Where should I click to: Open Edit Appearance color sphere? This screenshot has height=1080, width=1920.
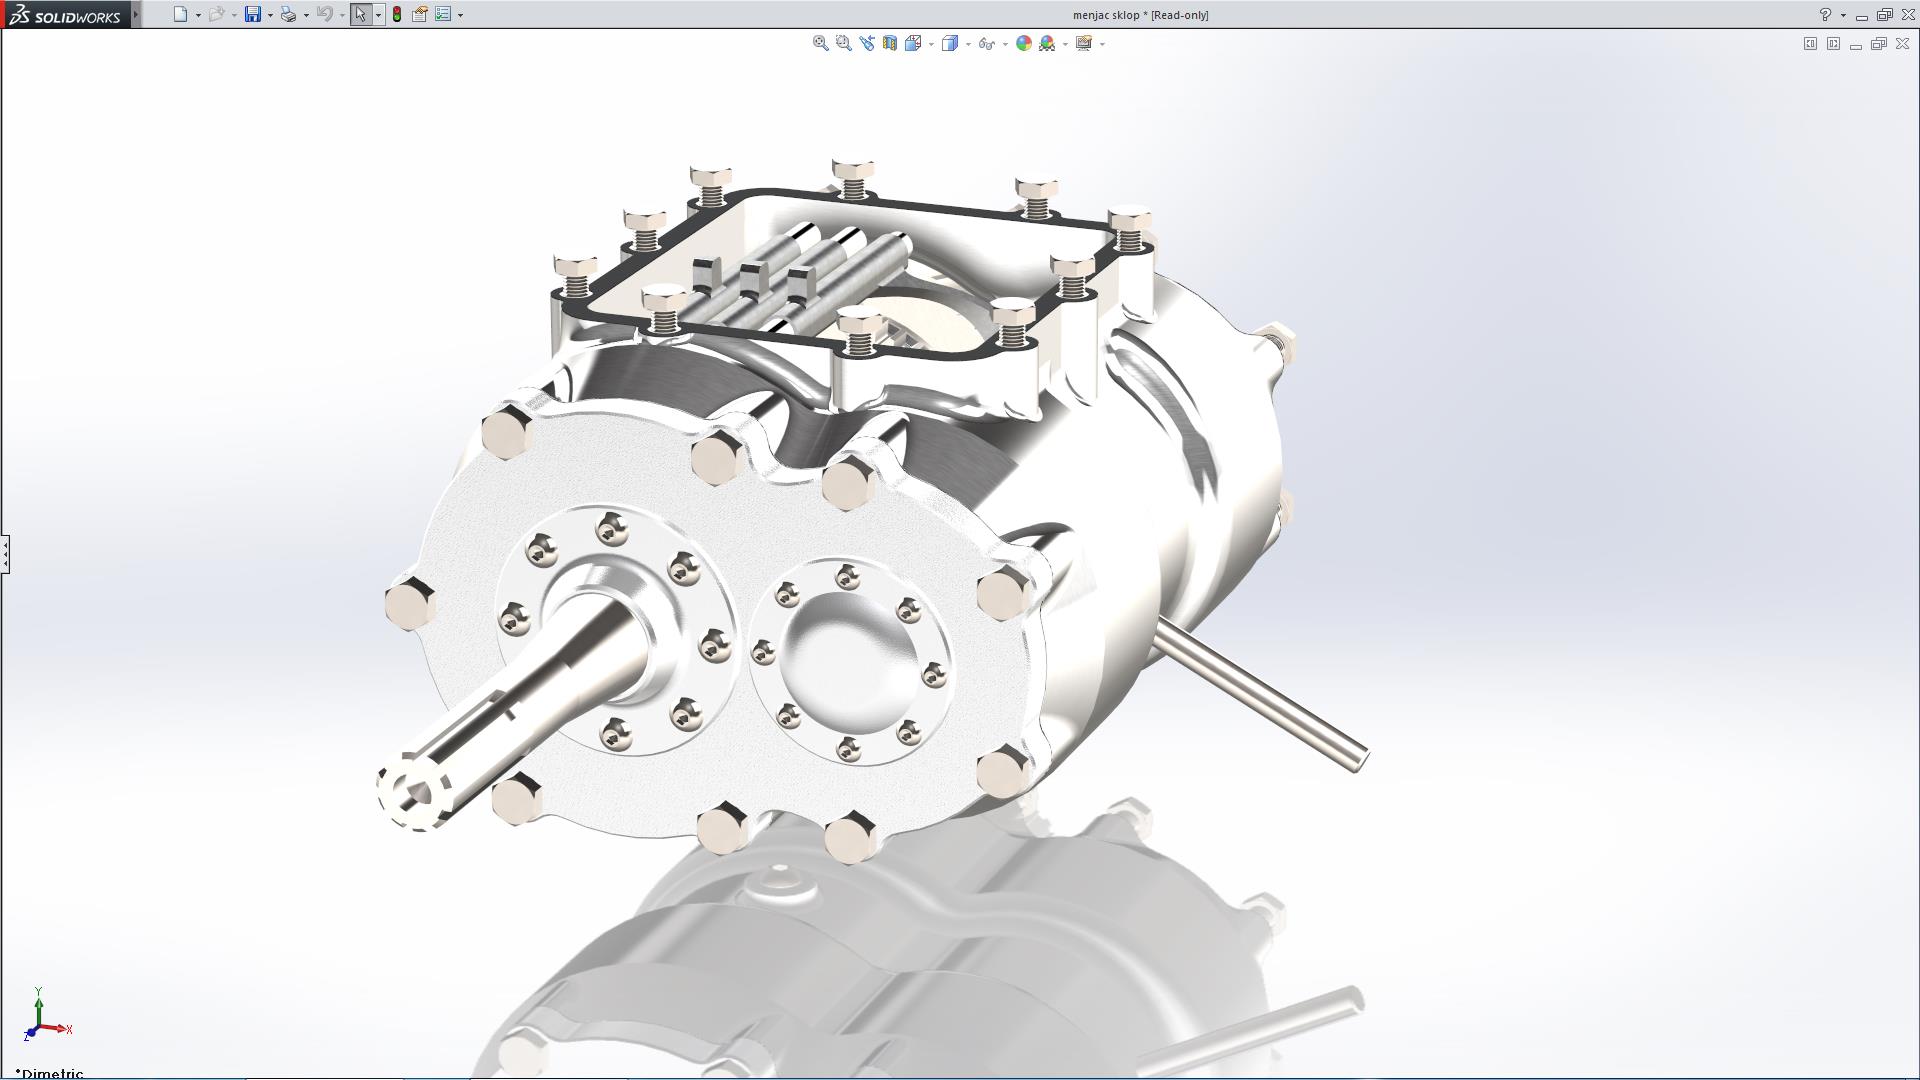(1023, 43)
